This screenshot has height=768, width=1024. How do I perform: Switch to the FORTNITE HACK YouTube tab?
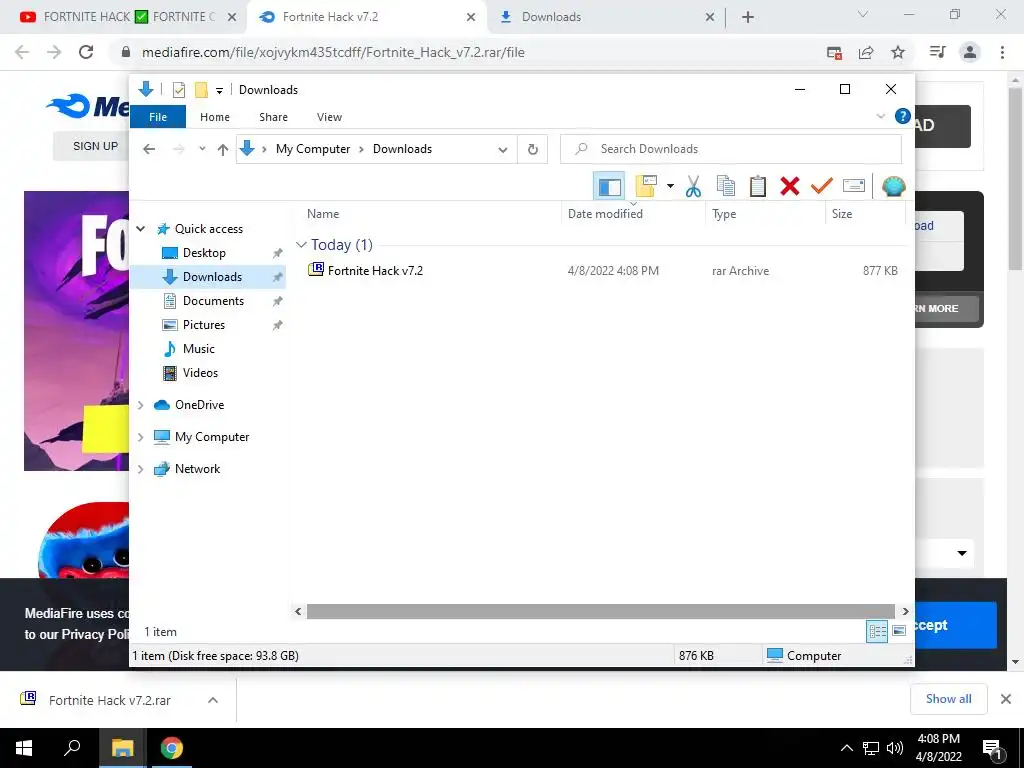118,17
